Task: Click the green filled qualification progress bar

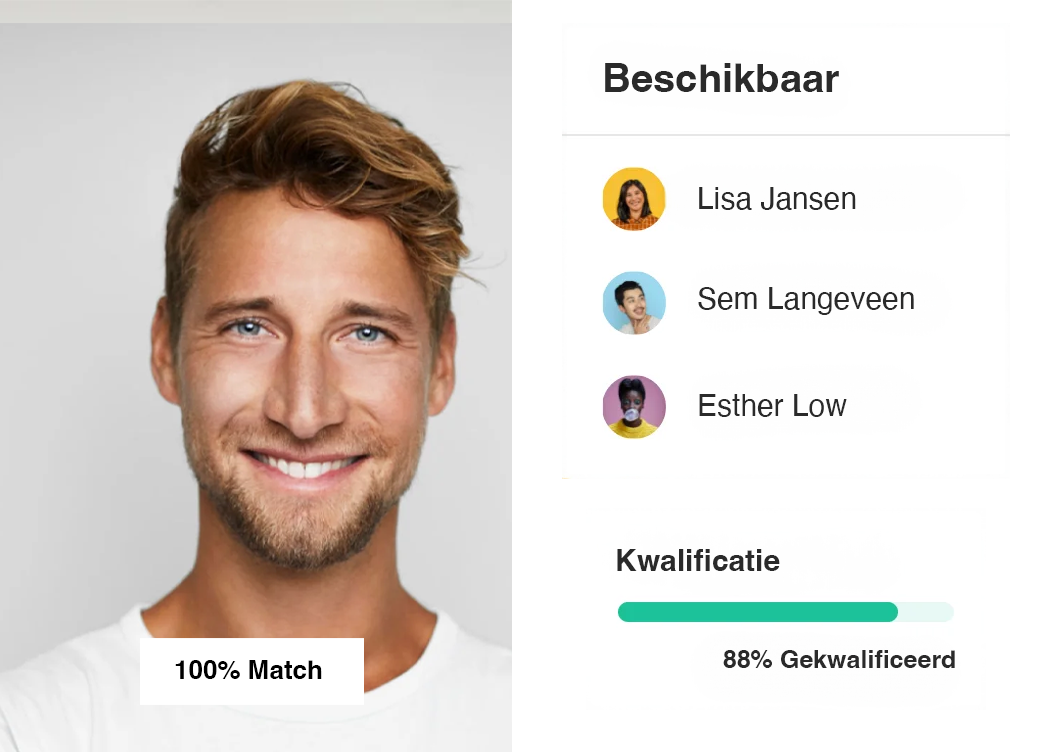Action: (x=757, y=611)
